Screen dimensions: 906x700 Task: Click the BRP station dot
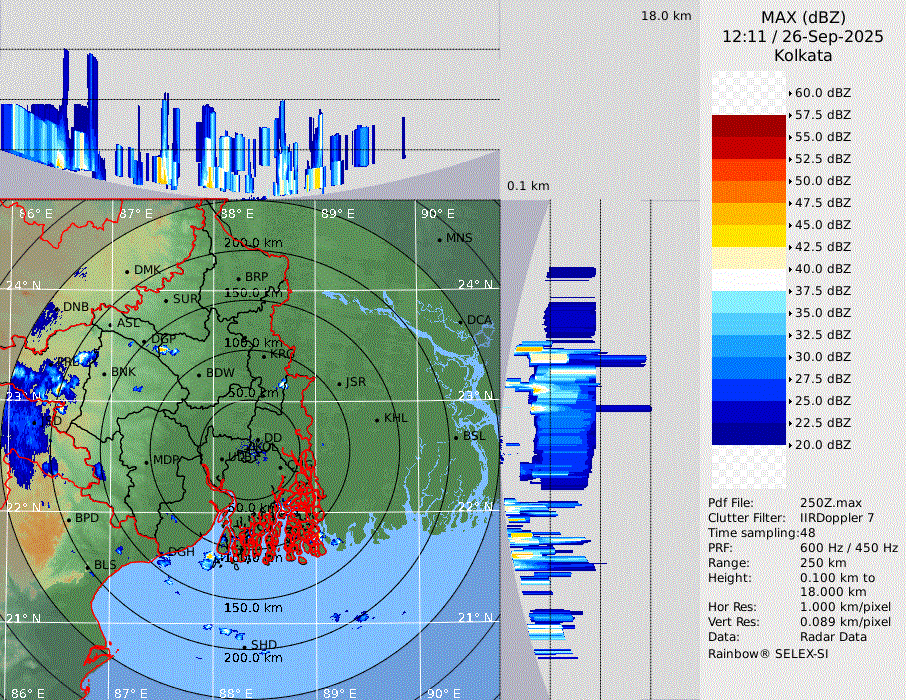(238, 278)
